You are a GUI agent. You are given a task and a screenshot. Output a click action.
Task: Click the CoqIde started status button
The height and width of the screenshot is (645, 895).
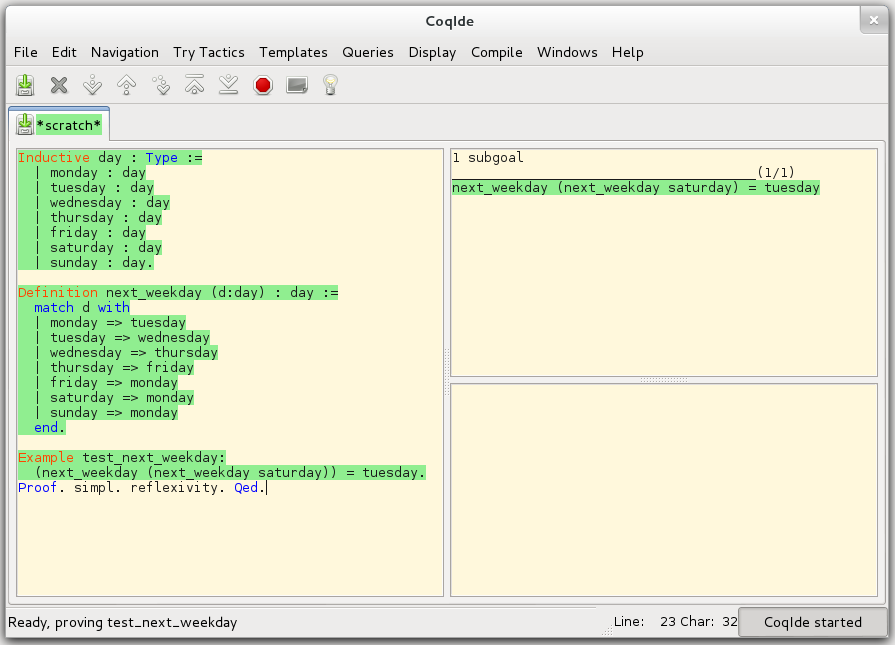pyautogui.click(x=813, y=622)
